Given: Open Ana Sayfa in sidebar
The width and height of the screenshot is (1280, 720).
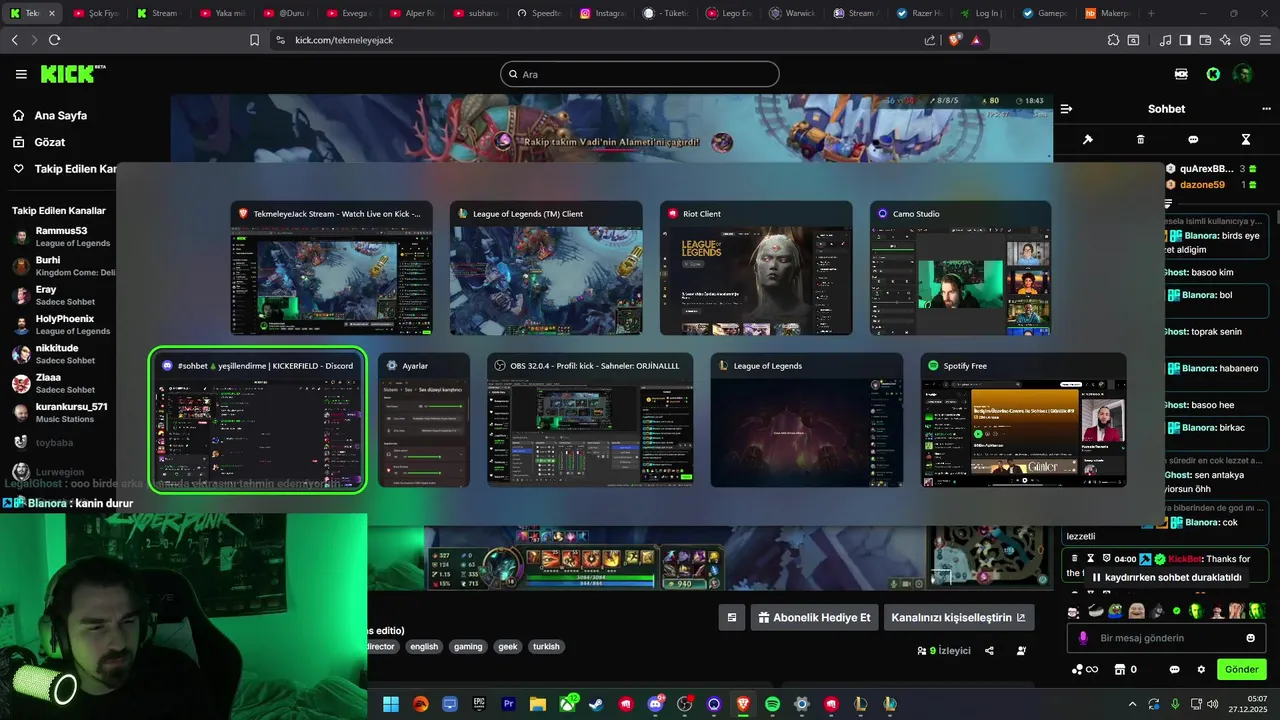Looking at the screenshot, I should pyautogui.click(x=60, y=115).
